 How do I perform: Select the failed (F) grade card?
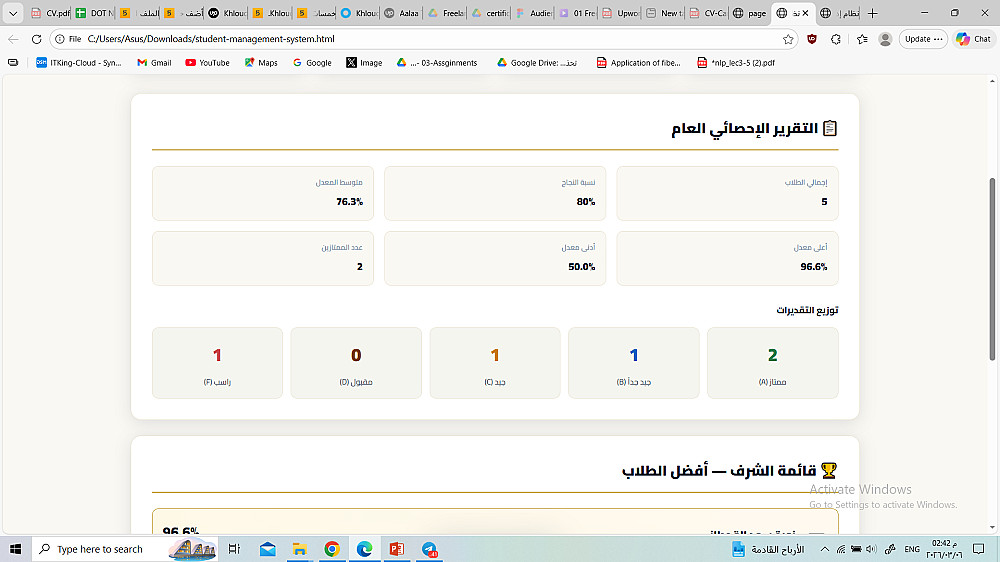click(x=217, y=363)
